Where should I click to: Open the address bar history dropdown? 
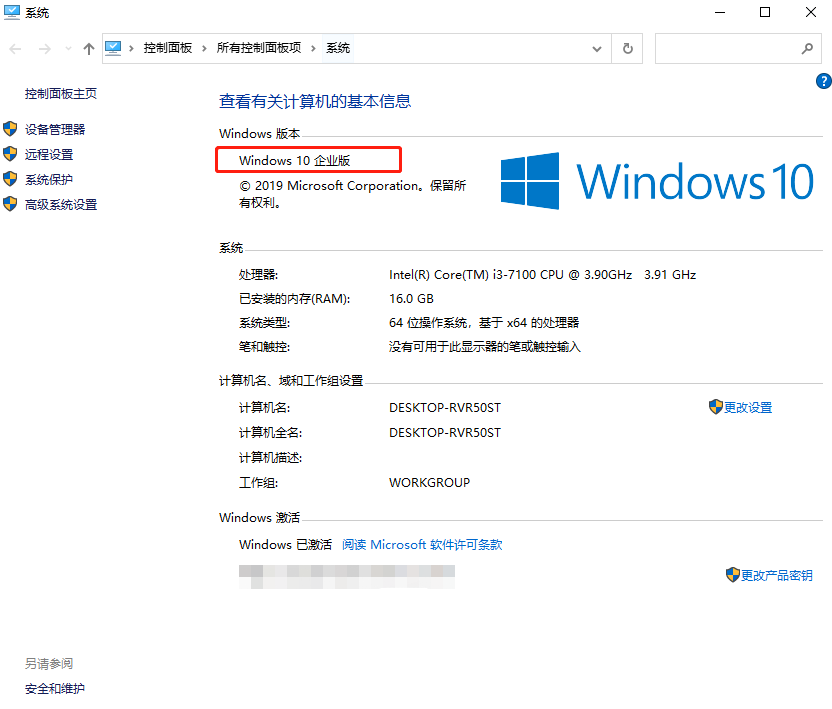pyautogui.click(x=597, y=49)
